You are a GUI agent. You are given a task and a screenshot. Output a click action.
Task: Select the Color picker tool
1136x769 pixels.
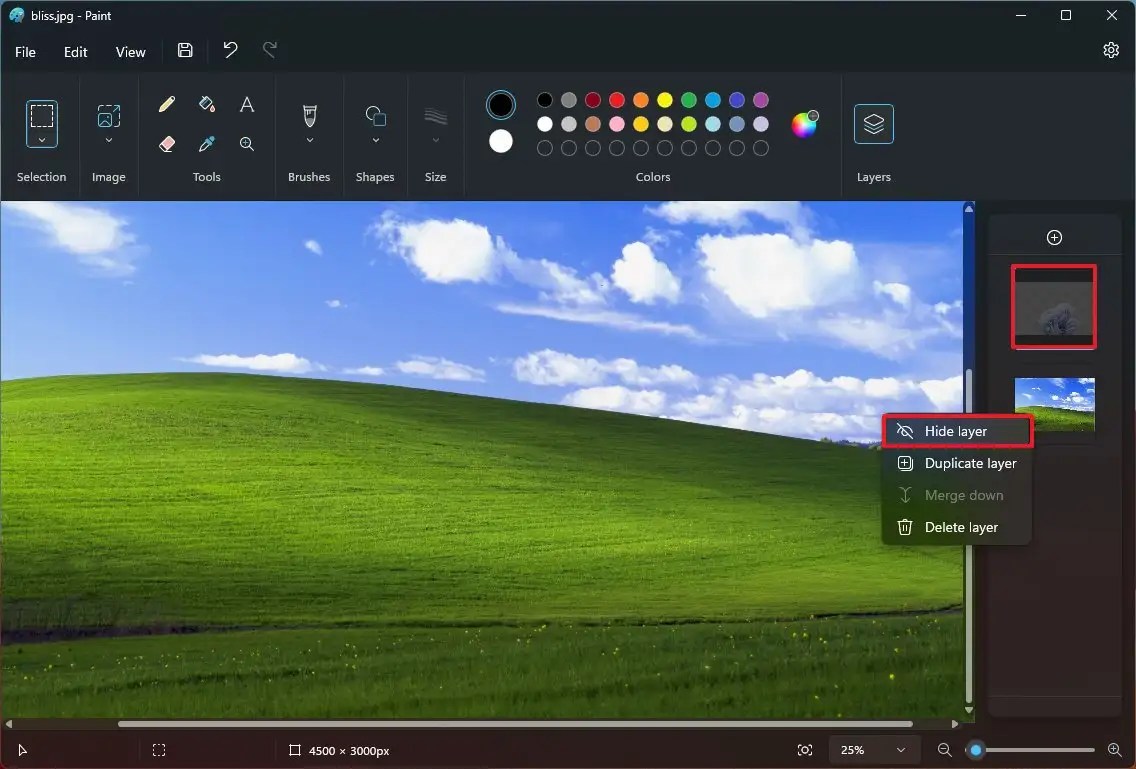coord(206,143)
